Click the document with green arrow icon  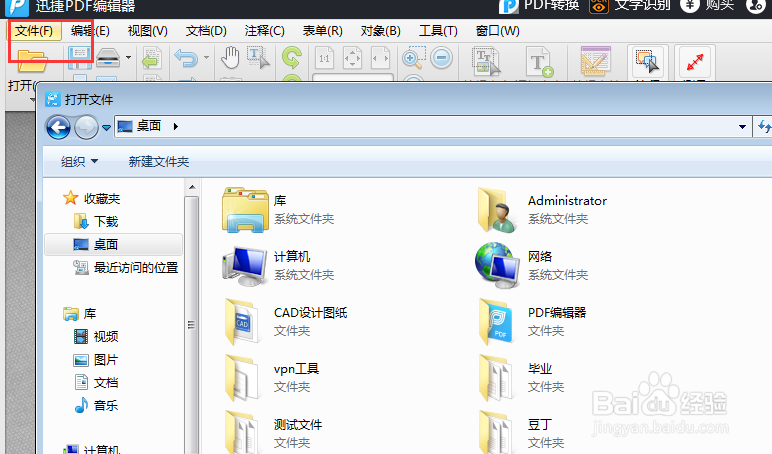152,58
